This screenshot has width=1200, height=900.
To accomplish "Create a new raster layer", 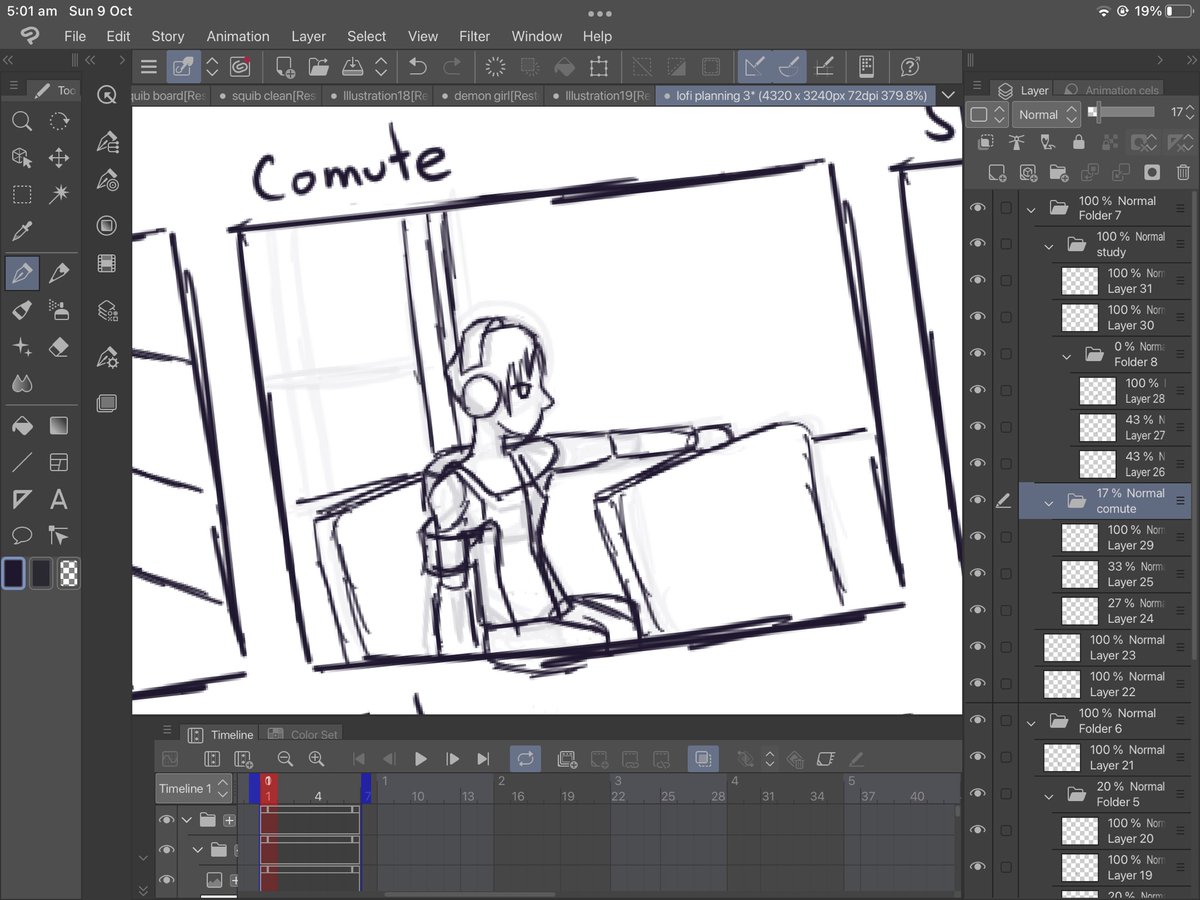I will [997, 172].
